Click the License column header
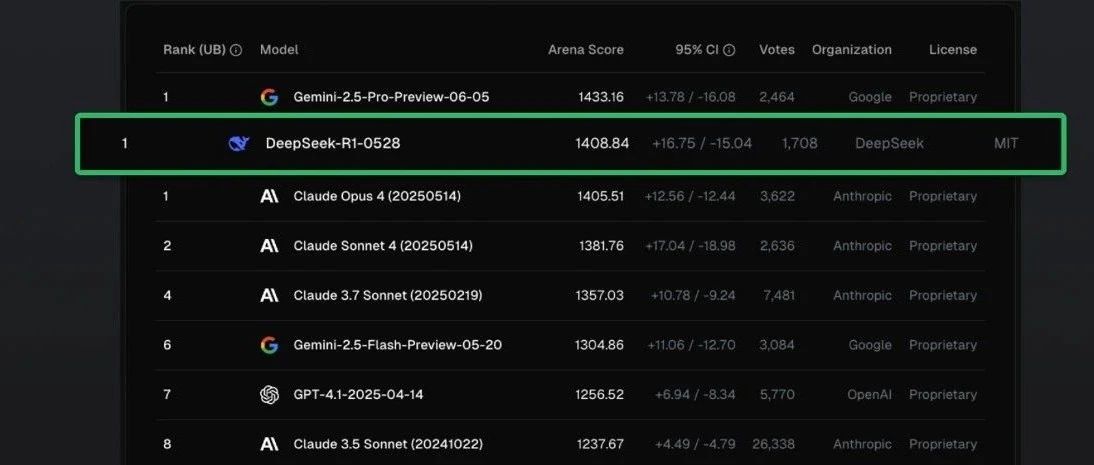 [x=953, y=50]
